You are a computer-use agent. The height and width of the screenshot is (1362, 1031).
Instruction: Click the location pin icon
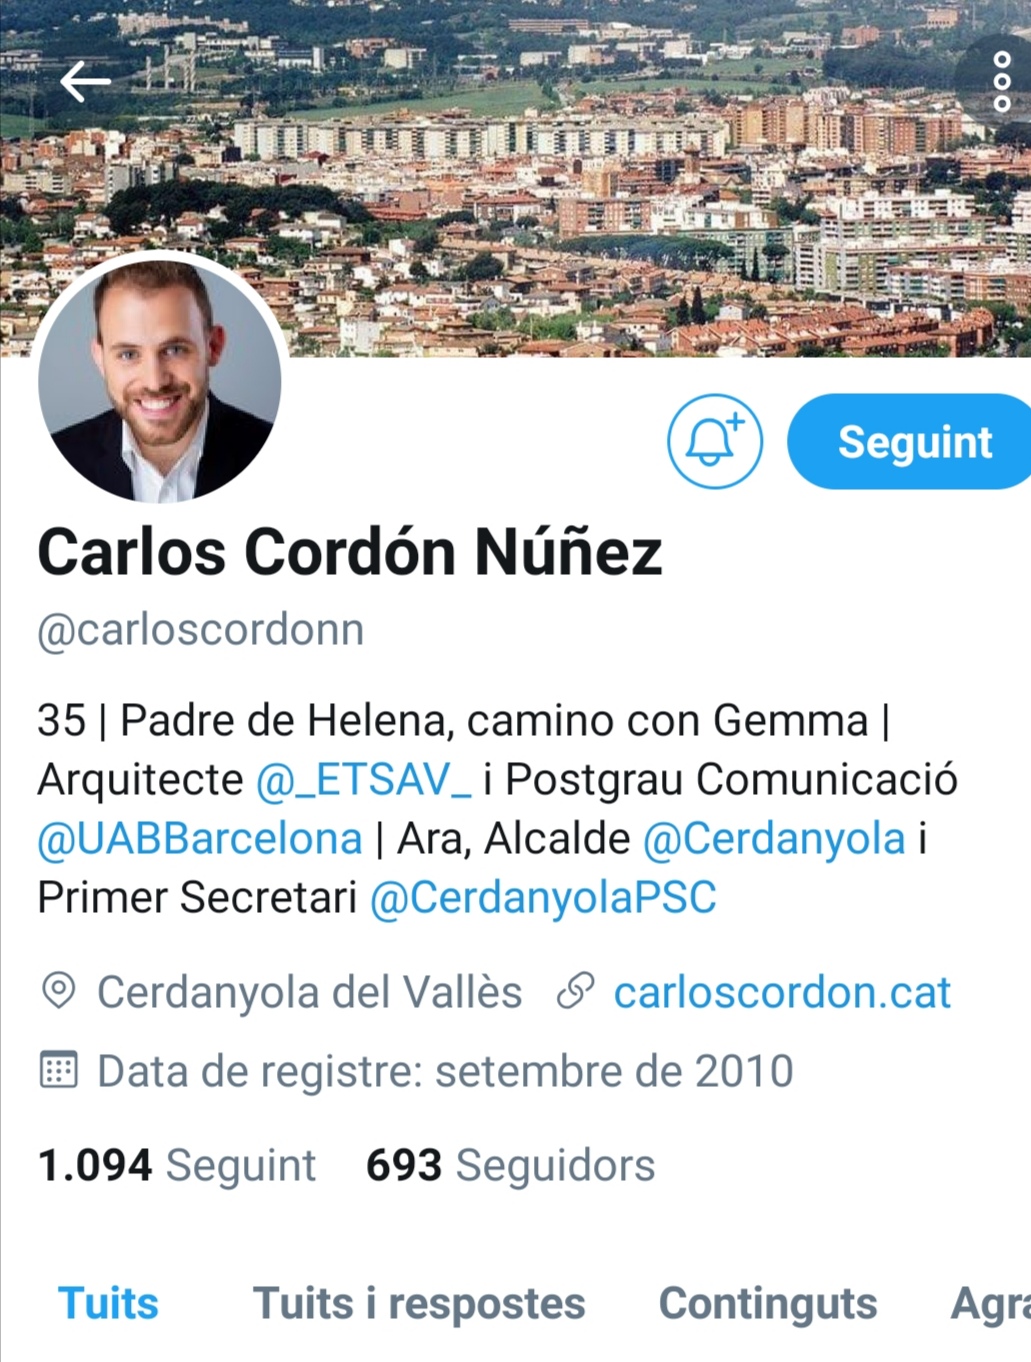[59, 992]
